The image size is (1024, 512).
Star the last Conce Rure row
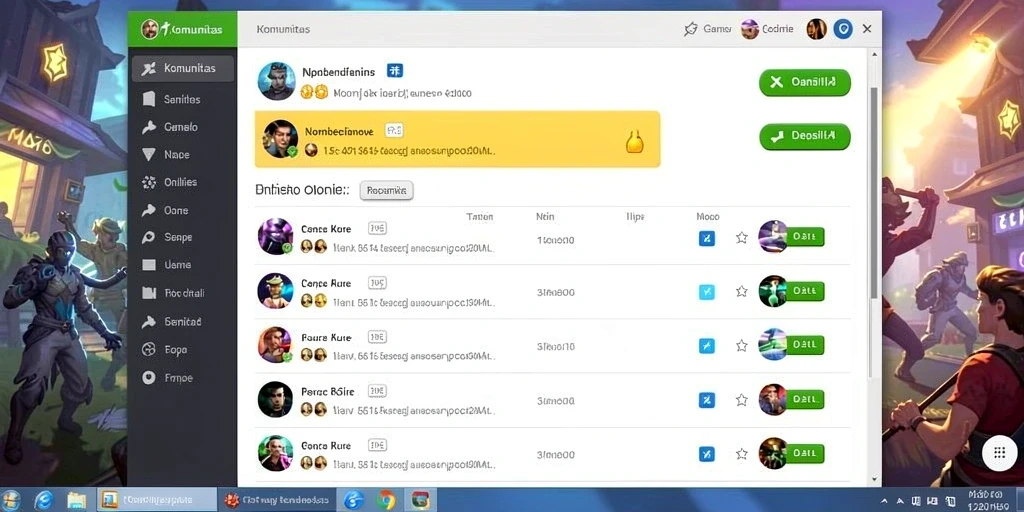741,453
